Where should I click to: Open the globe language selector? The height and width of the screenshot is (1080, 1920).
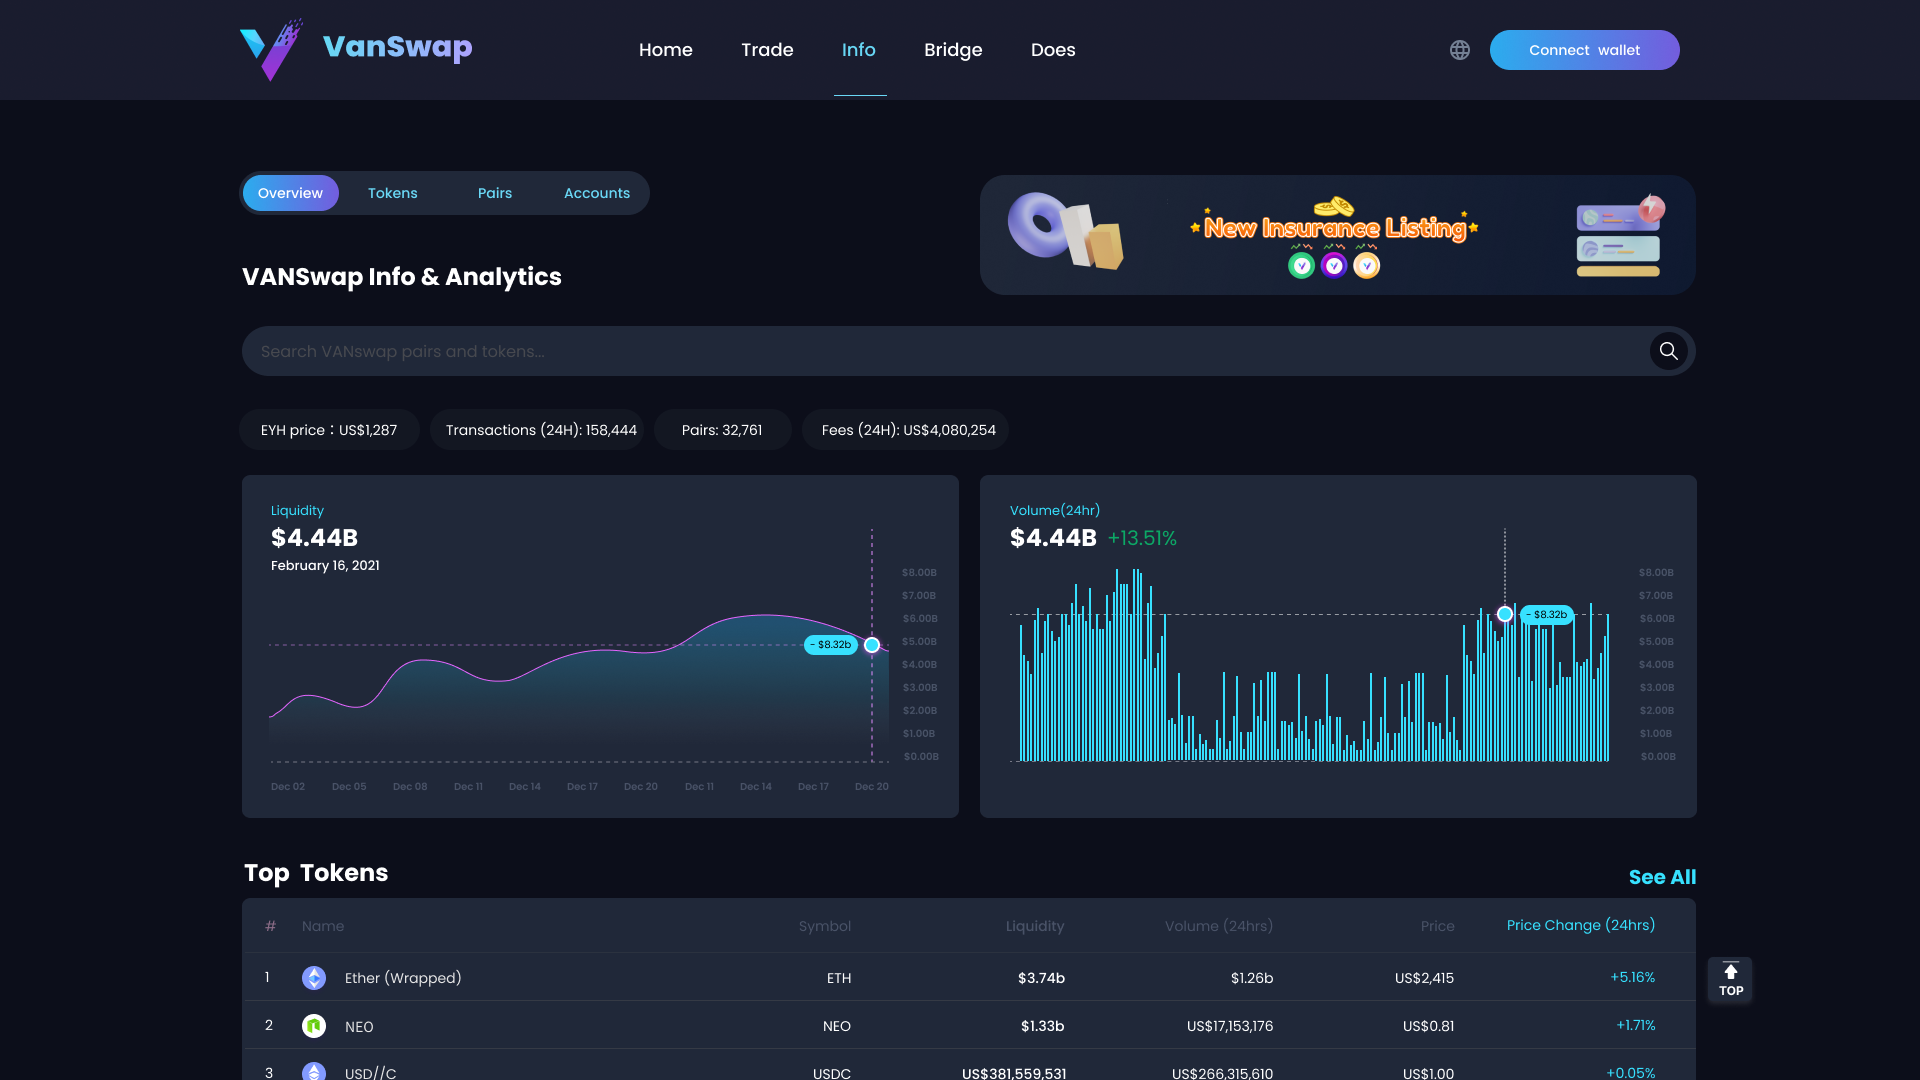pos(1460,50)
